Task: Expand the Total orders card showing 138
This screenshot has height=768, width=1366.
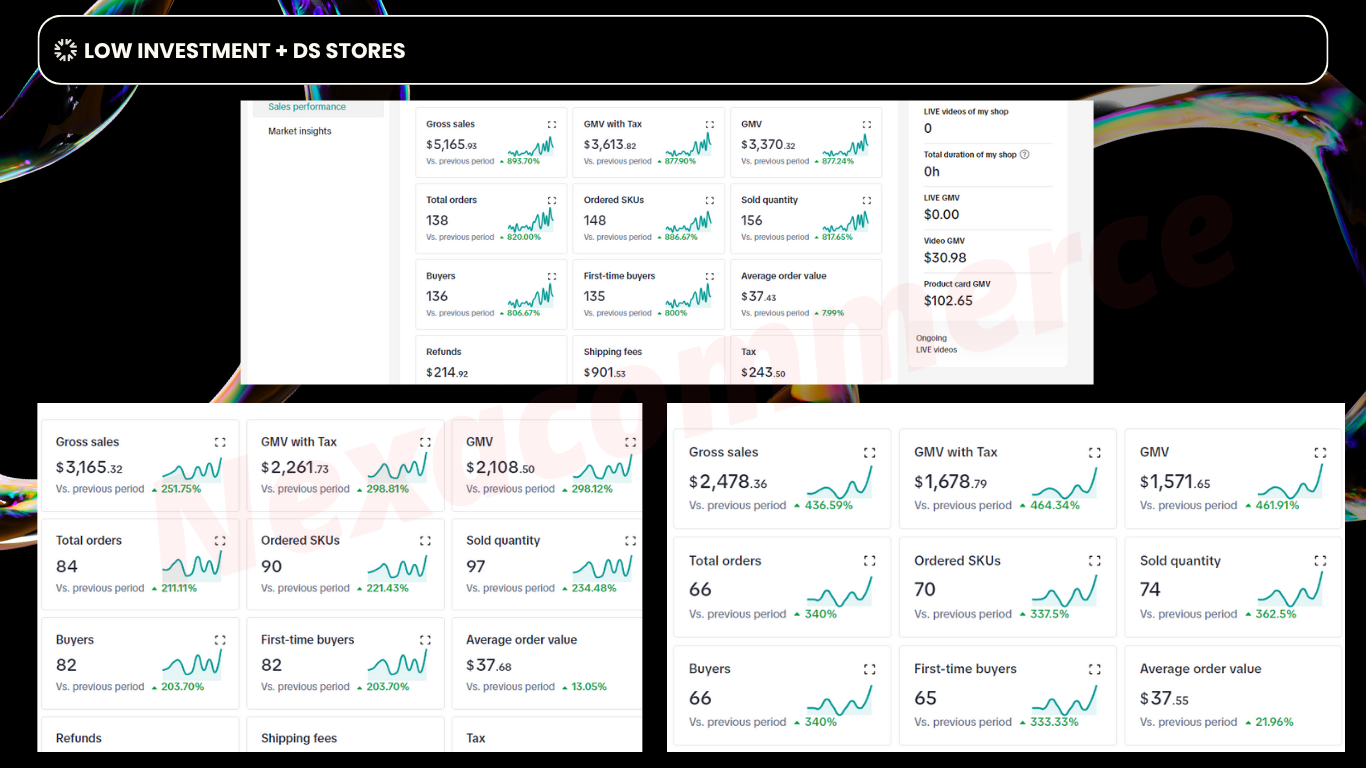Action: pos(552,201)
